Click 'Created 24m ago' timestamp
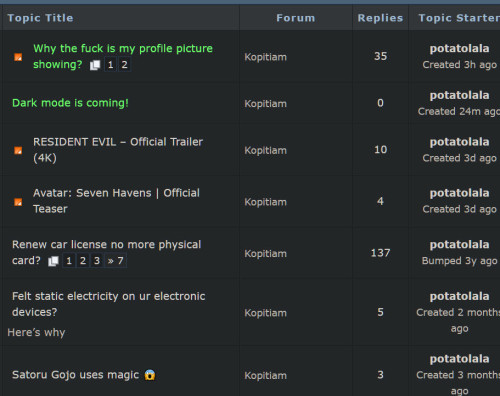This screenshot has width=500, height=396. (x=459, y=111)
